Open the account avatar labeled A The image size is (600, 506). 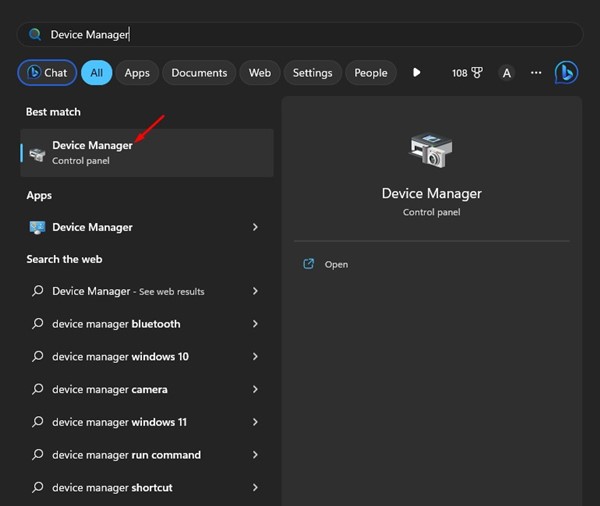point(507,73)
